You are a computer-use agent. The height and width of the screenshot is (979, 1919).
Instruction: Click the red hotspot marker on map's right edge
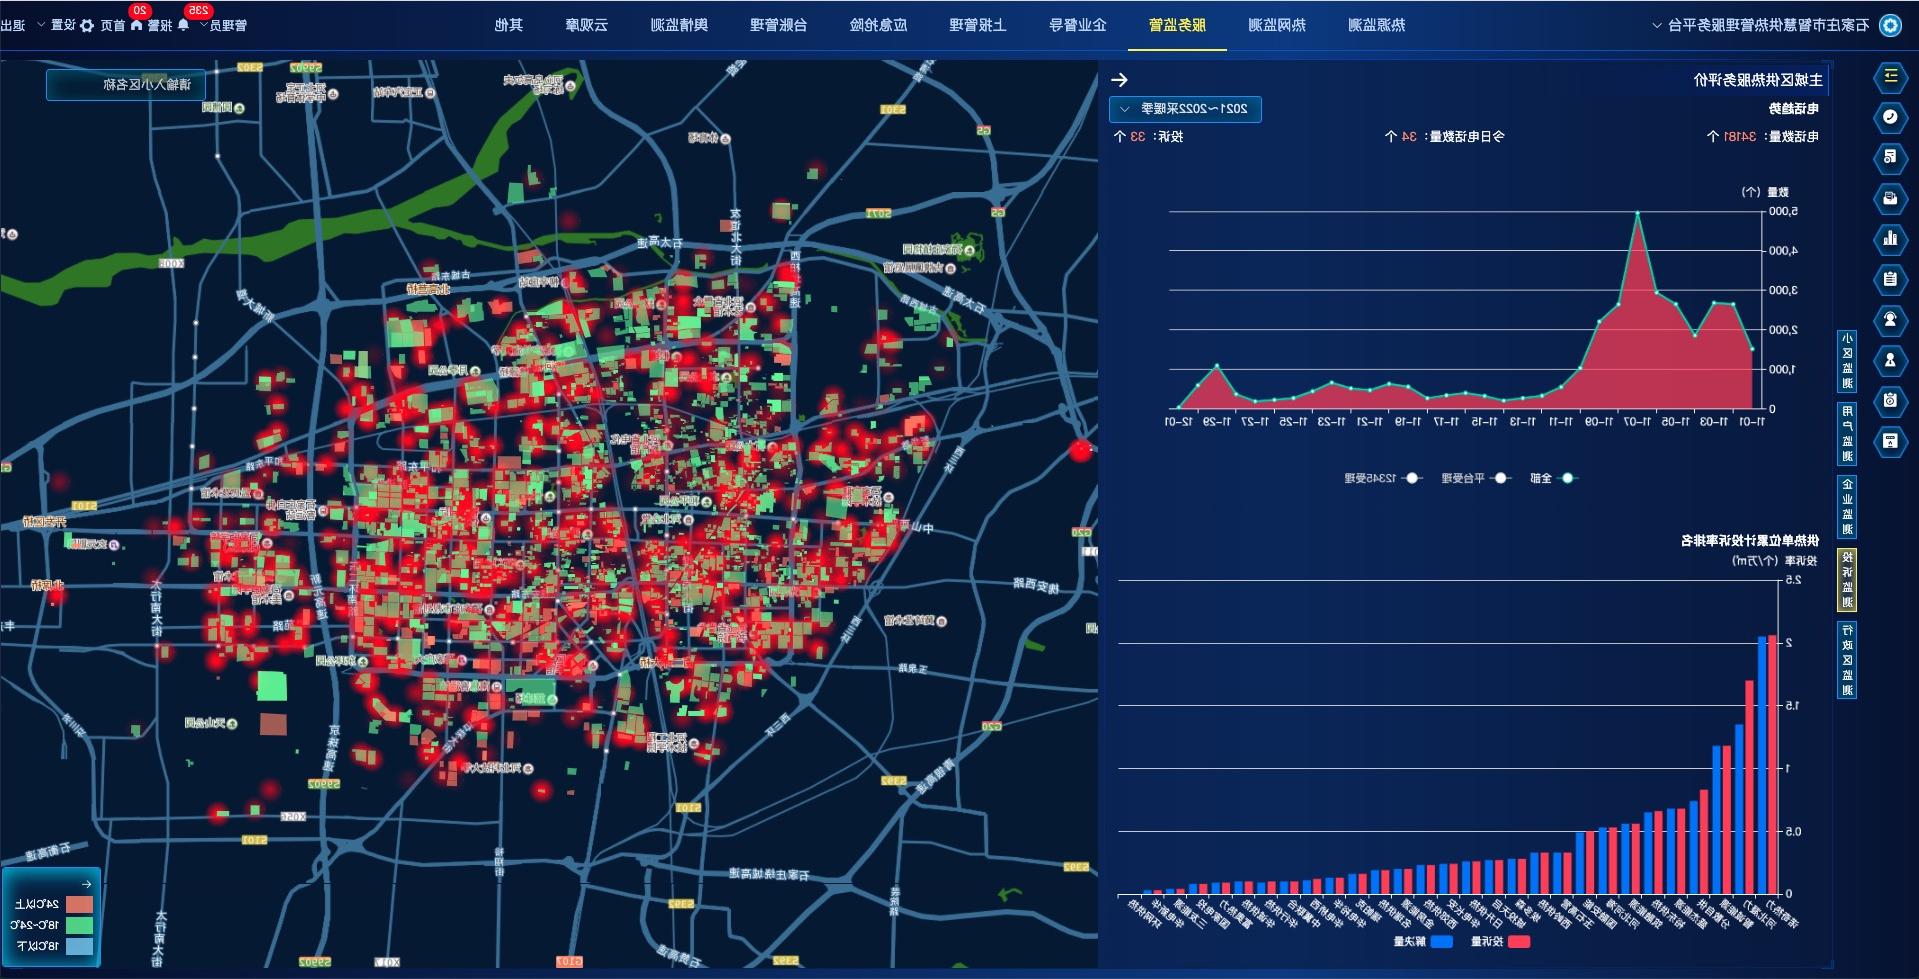(x=1080, y=450)
